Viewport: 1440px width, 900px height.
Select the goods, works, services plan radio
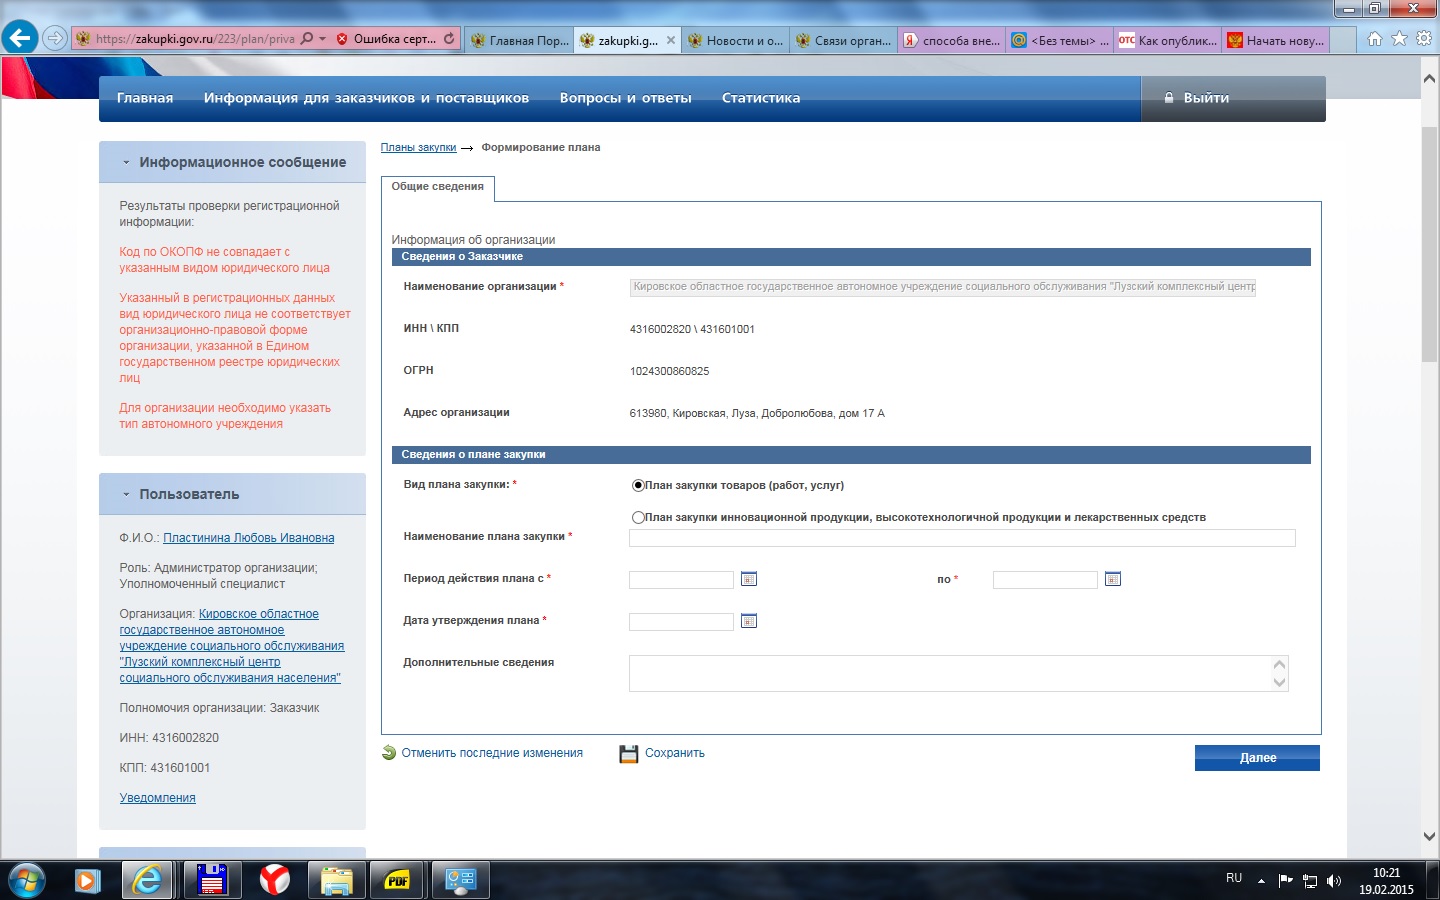tap(638, 486)
